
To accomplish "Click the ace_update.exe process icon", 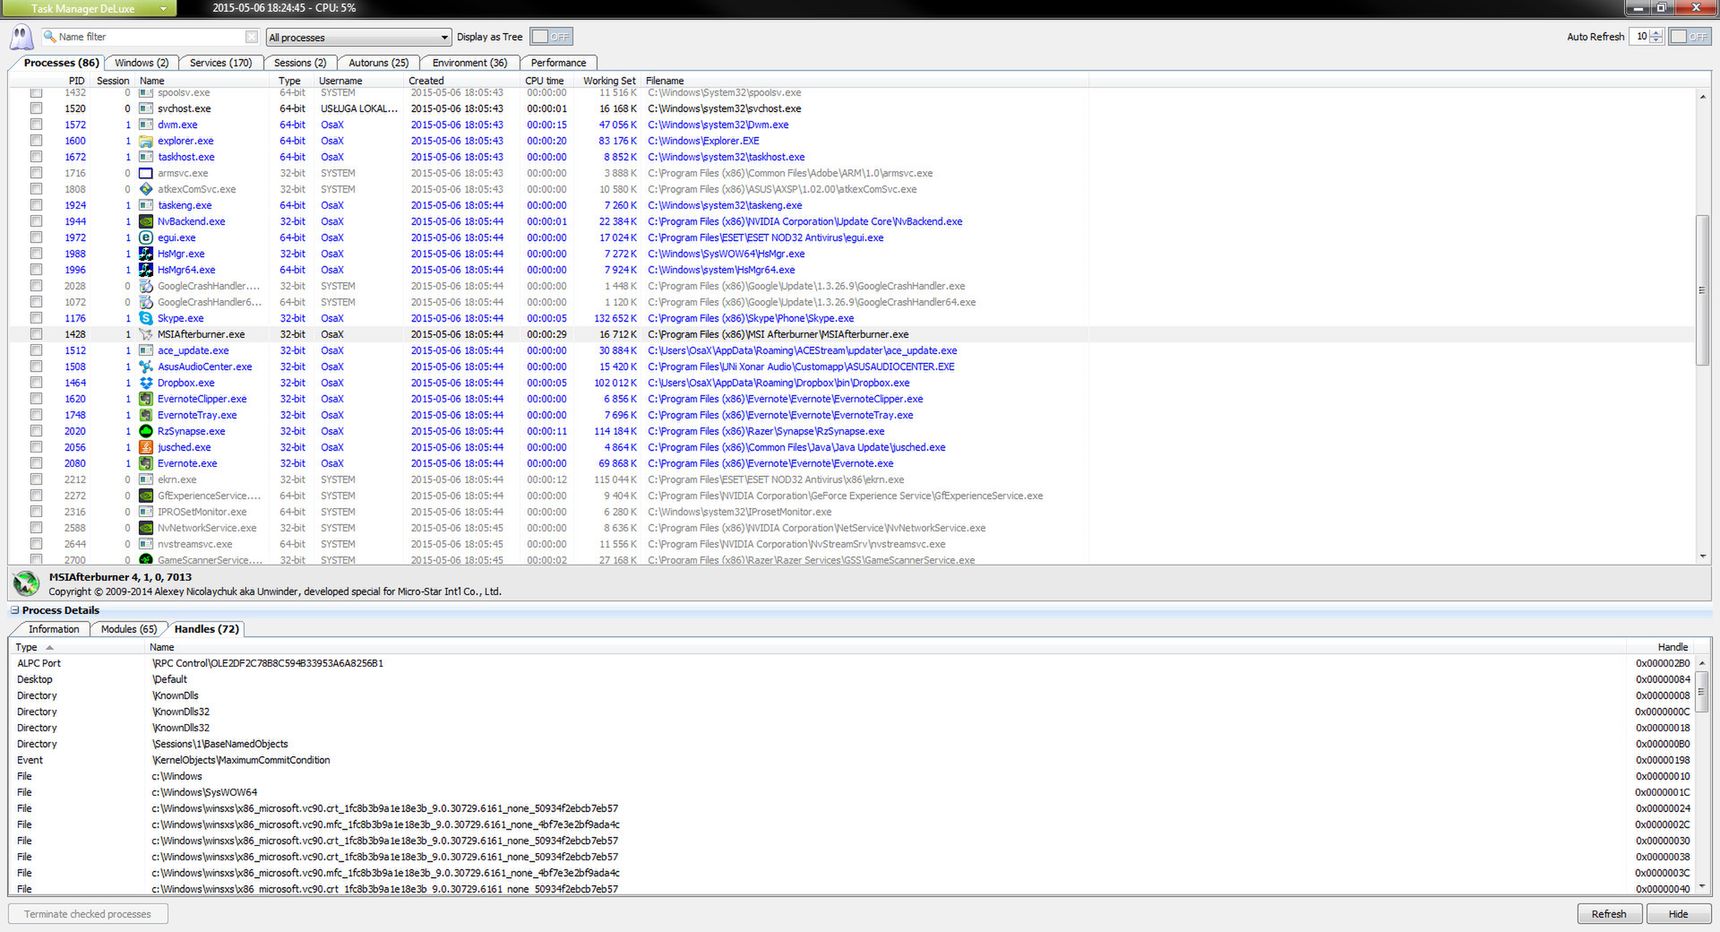I will tap(146, 350).
